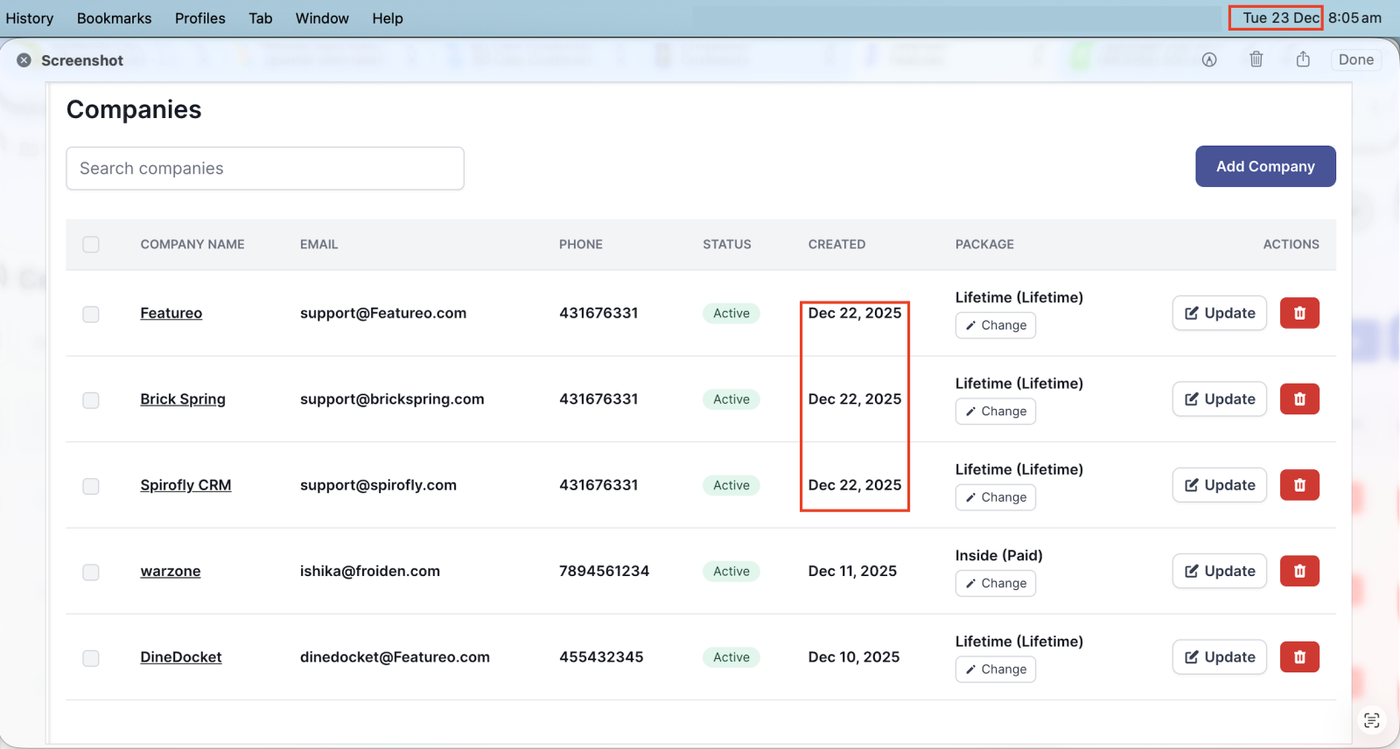Screen dimensions: 1400x749
Task: Click the red trash icon for warzone
Action: 1299,571
